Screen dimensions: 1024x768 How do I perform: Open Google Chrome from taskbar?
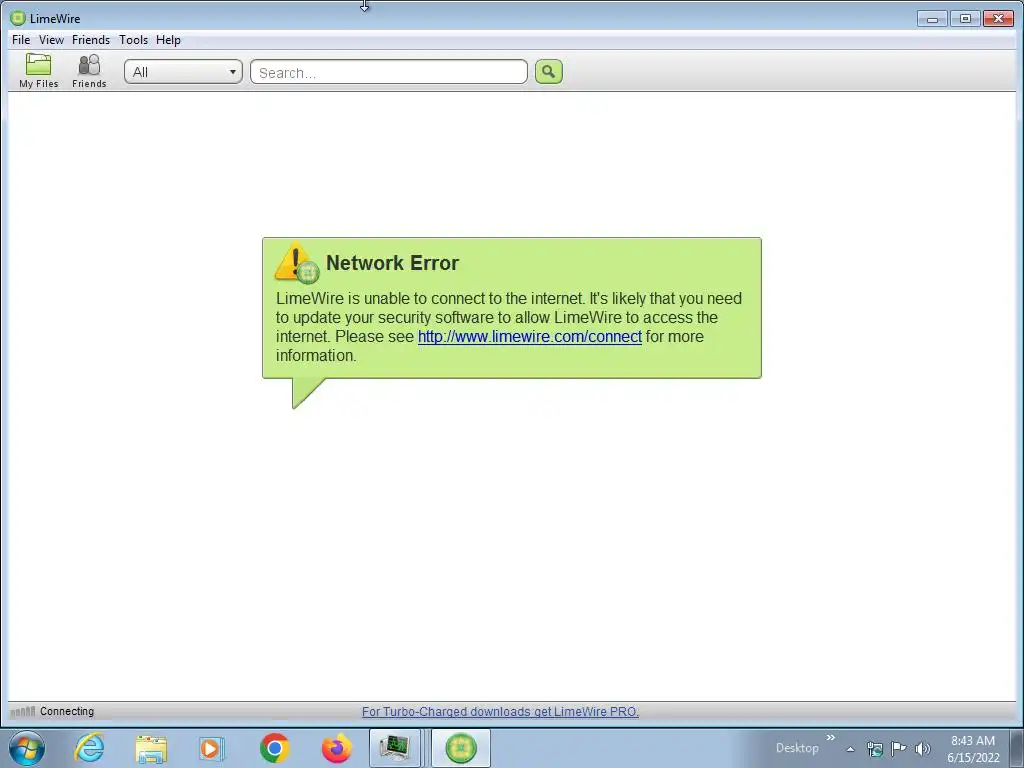pos(274,748)
